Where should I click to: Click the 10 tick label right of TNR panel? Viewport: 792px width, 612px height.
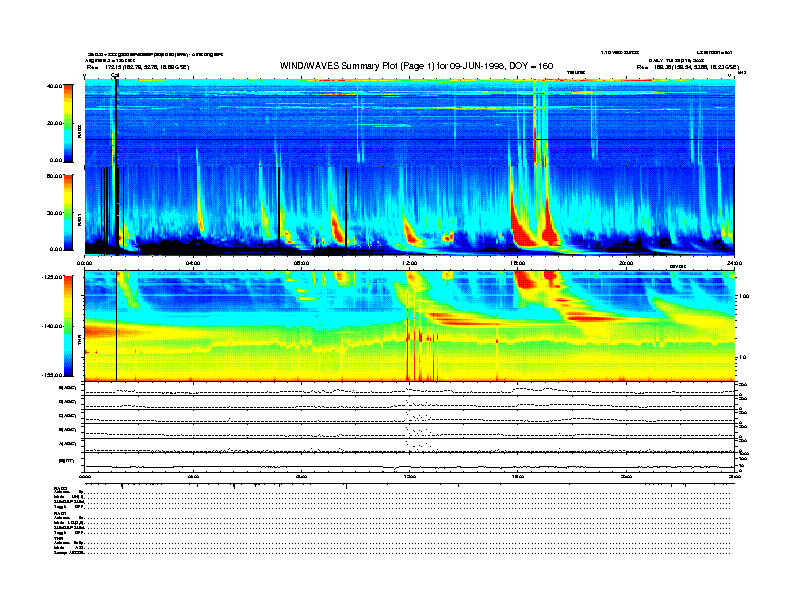point(742,358)
